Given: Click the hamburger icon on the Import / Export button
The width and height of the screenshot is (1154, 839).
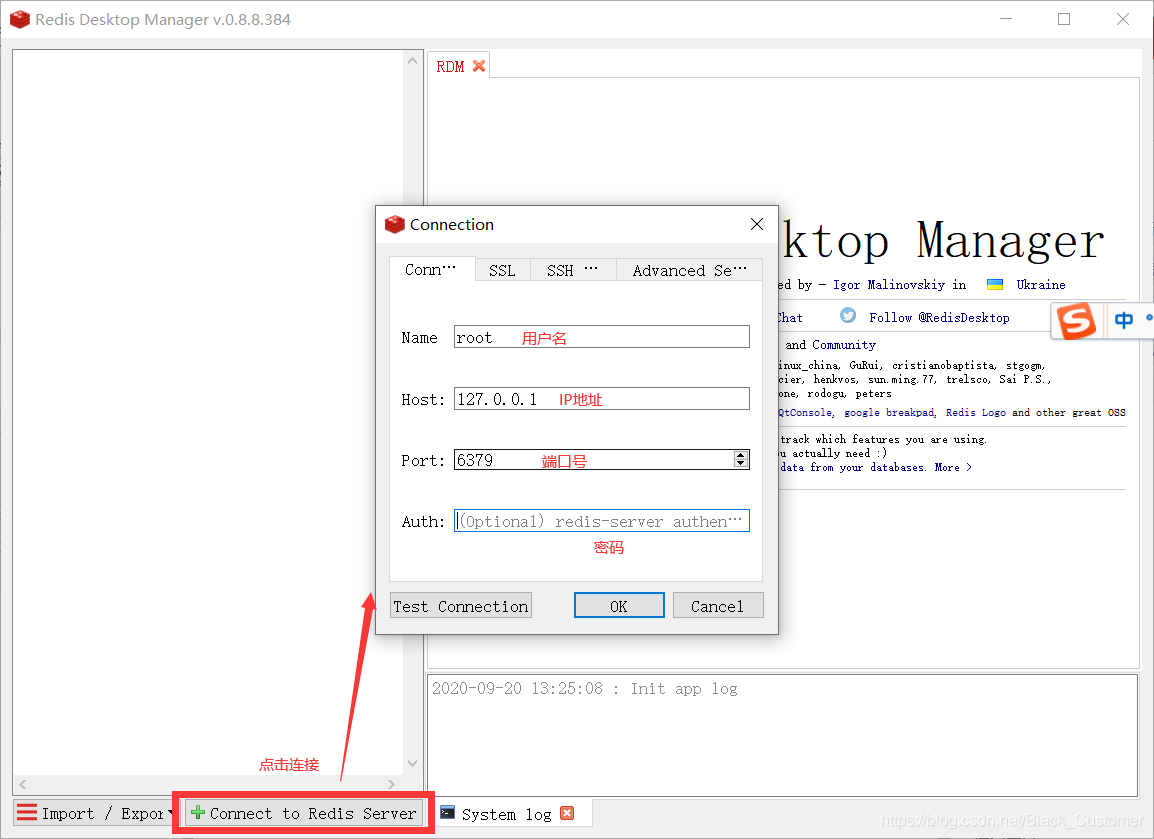Looking at the screenshot, I should pyautogui.click(x=27, y=813).
